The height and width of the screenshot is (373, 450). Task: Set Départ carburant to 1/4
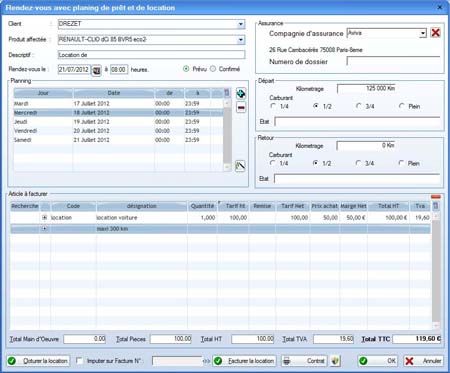click(x=273, y=106)
